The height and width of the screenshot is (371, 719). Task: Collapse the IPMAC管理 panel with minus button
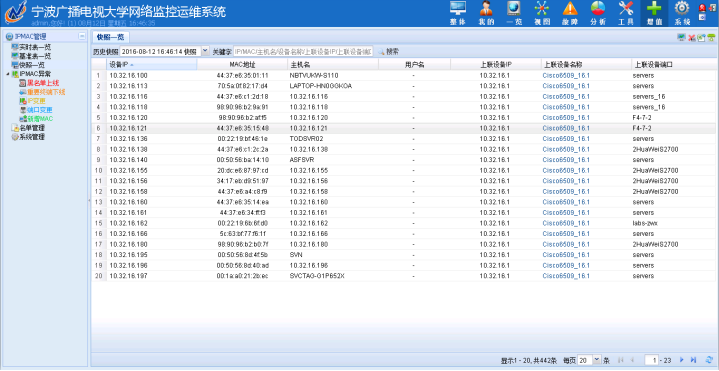point(82,36)
